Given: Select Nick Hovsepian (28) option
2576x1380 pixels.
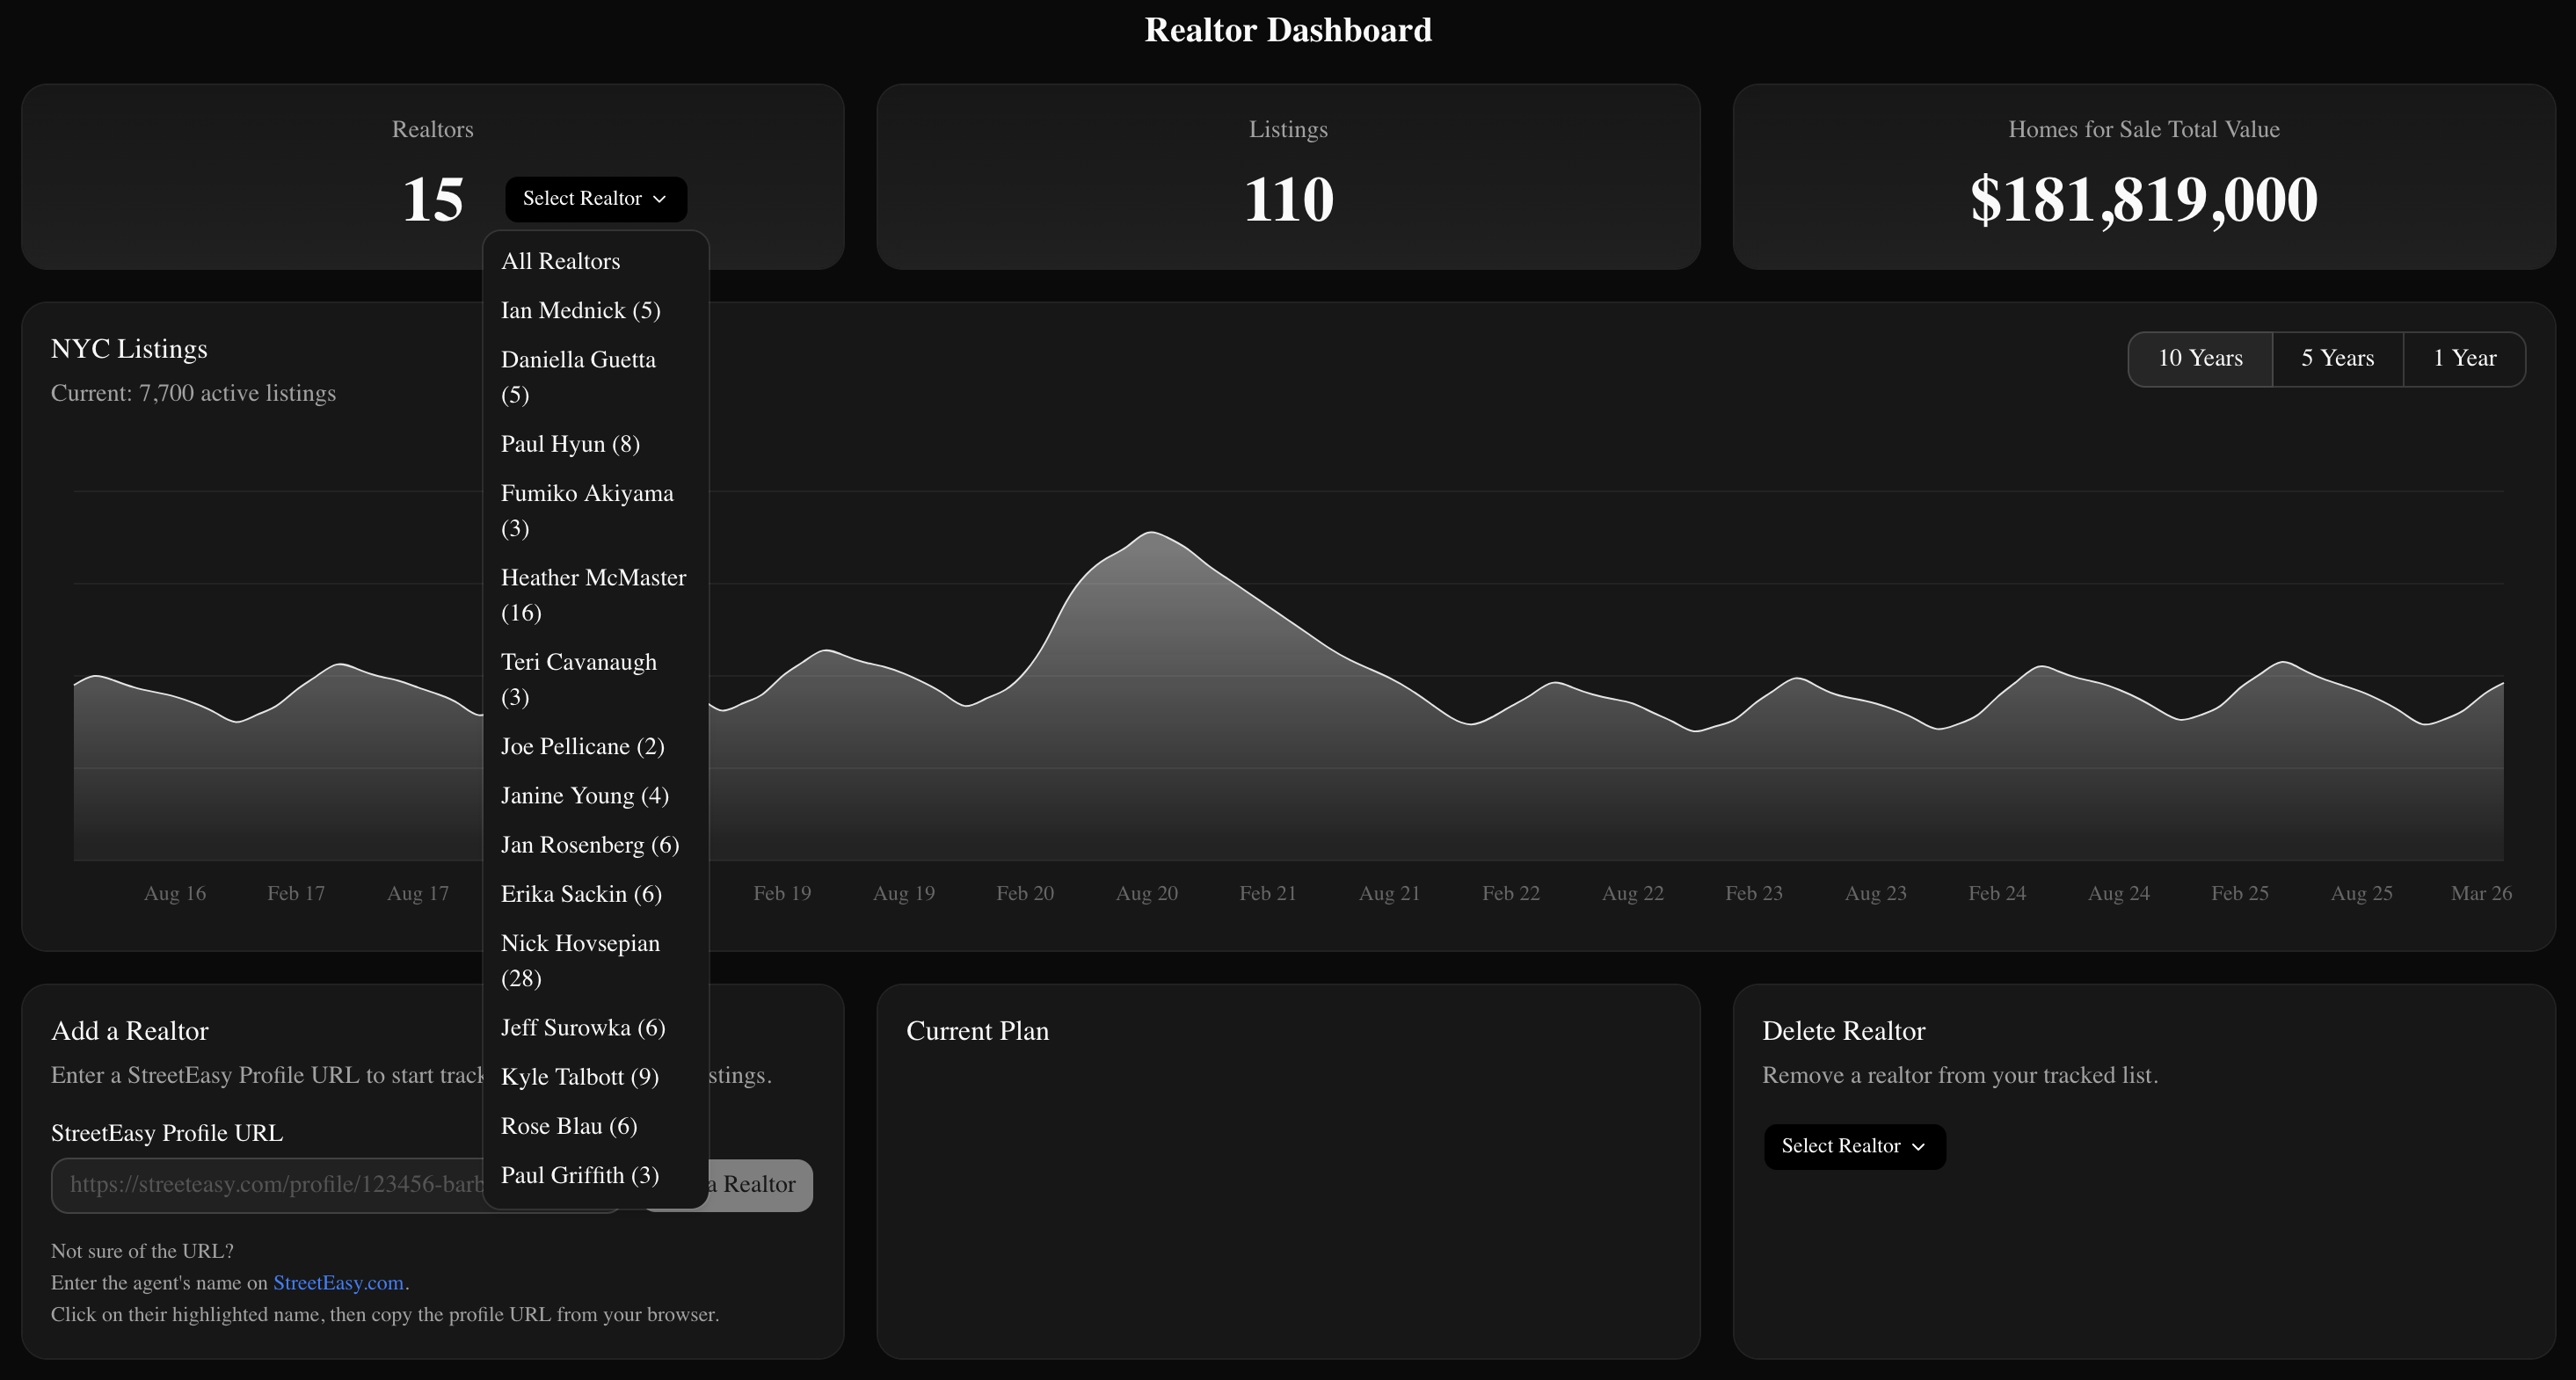Looking at the screenshot, I should 596,960.
